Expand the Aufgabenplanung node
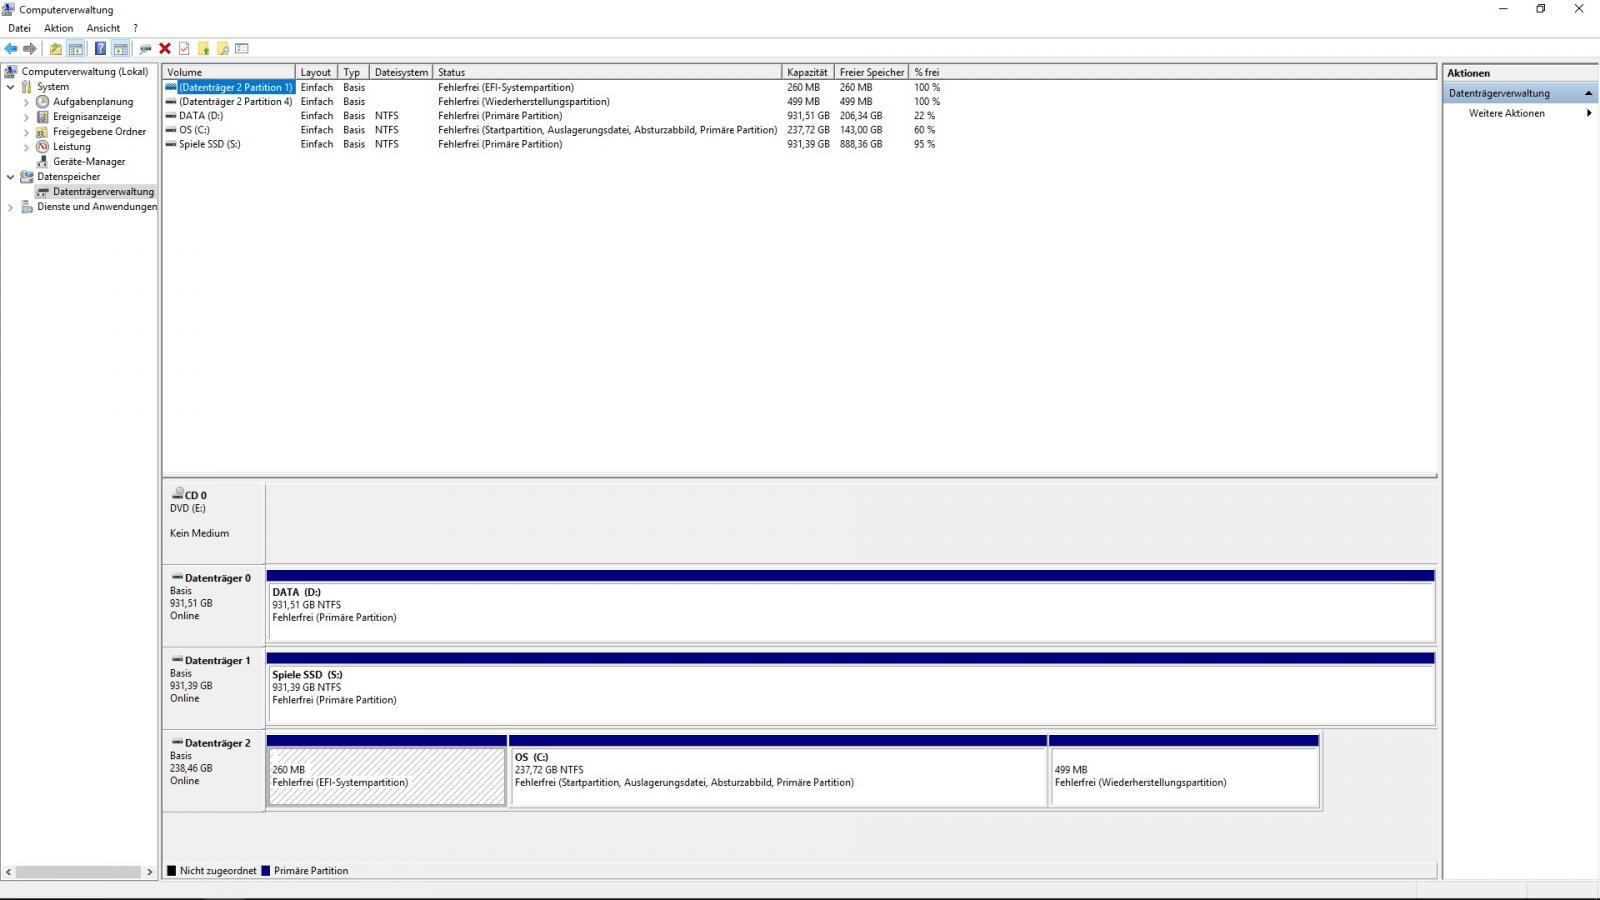Viewport: 1600px width, 900px height. 26,102
